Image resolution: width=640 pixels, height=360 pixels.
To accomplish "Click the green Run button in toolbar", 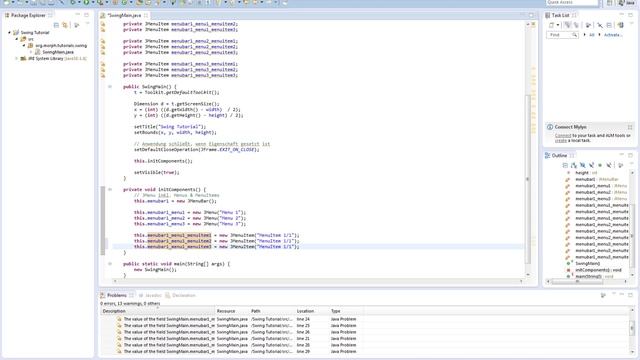I will 86,2.
